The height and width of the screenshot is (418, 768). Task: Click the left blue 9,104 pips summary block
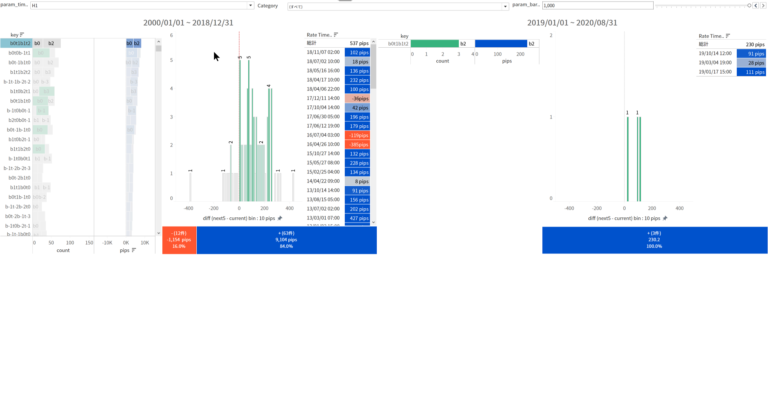[286, 240]
